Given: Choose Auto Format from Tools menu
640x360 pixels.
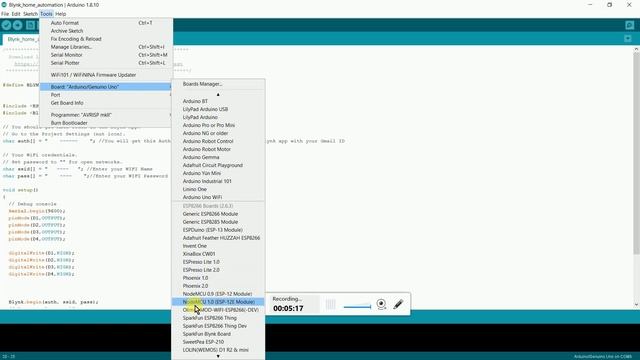Looking at the screenshot, I should 106,23.
